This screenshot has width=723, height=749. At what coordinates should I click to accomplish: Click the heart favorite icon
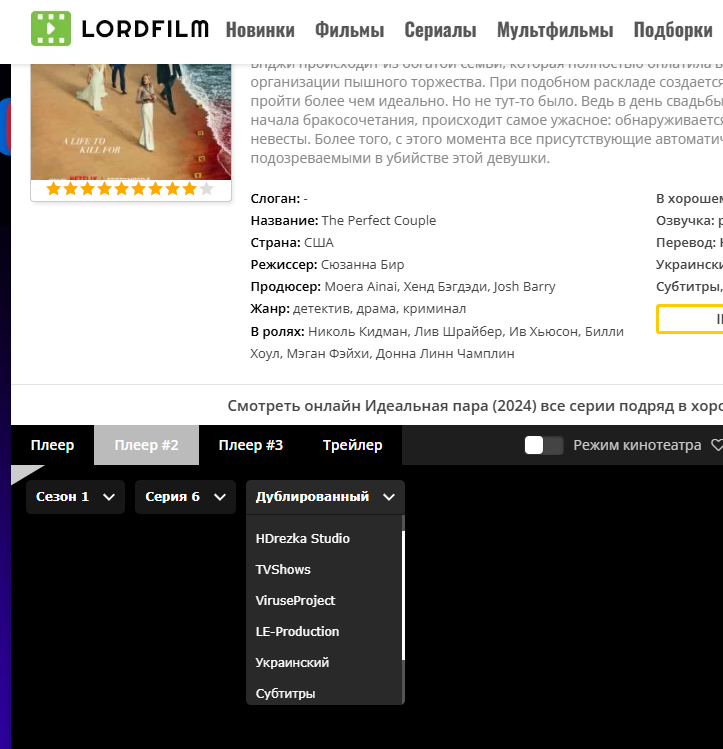click(717, 445)
